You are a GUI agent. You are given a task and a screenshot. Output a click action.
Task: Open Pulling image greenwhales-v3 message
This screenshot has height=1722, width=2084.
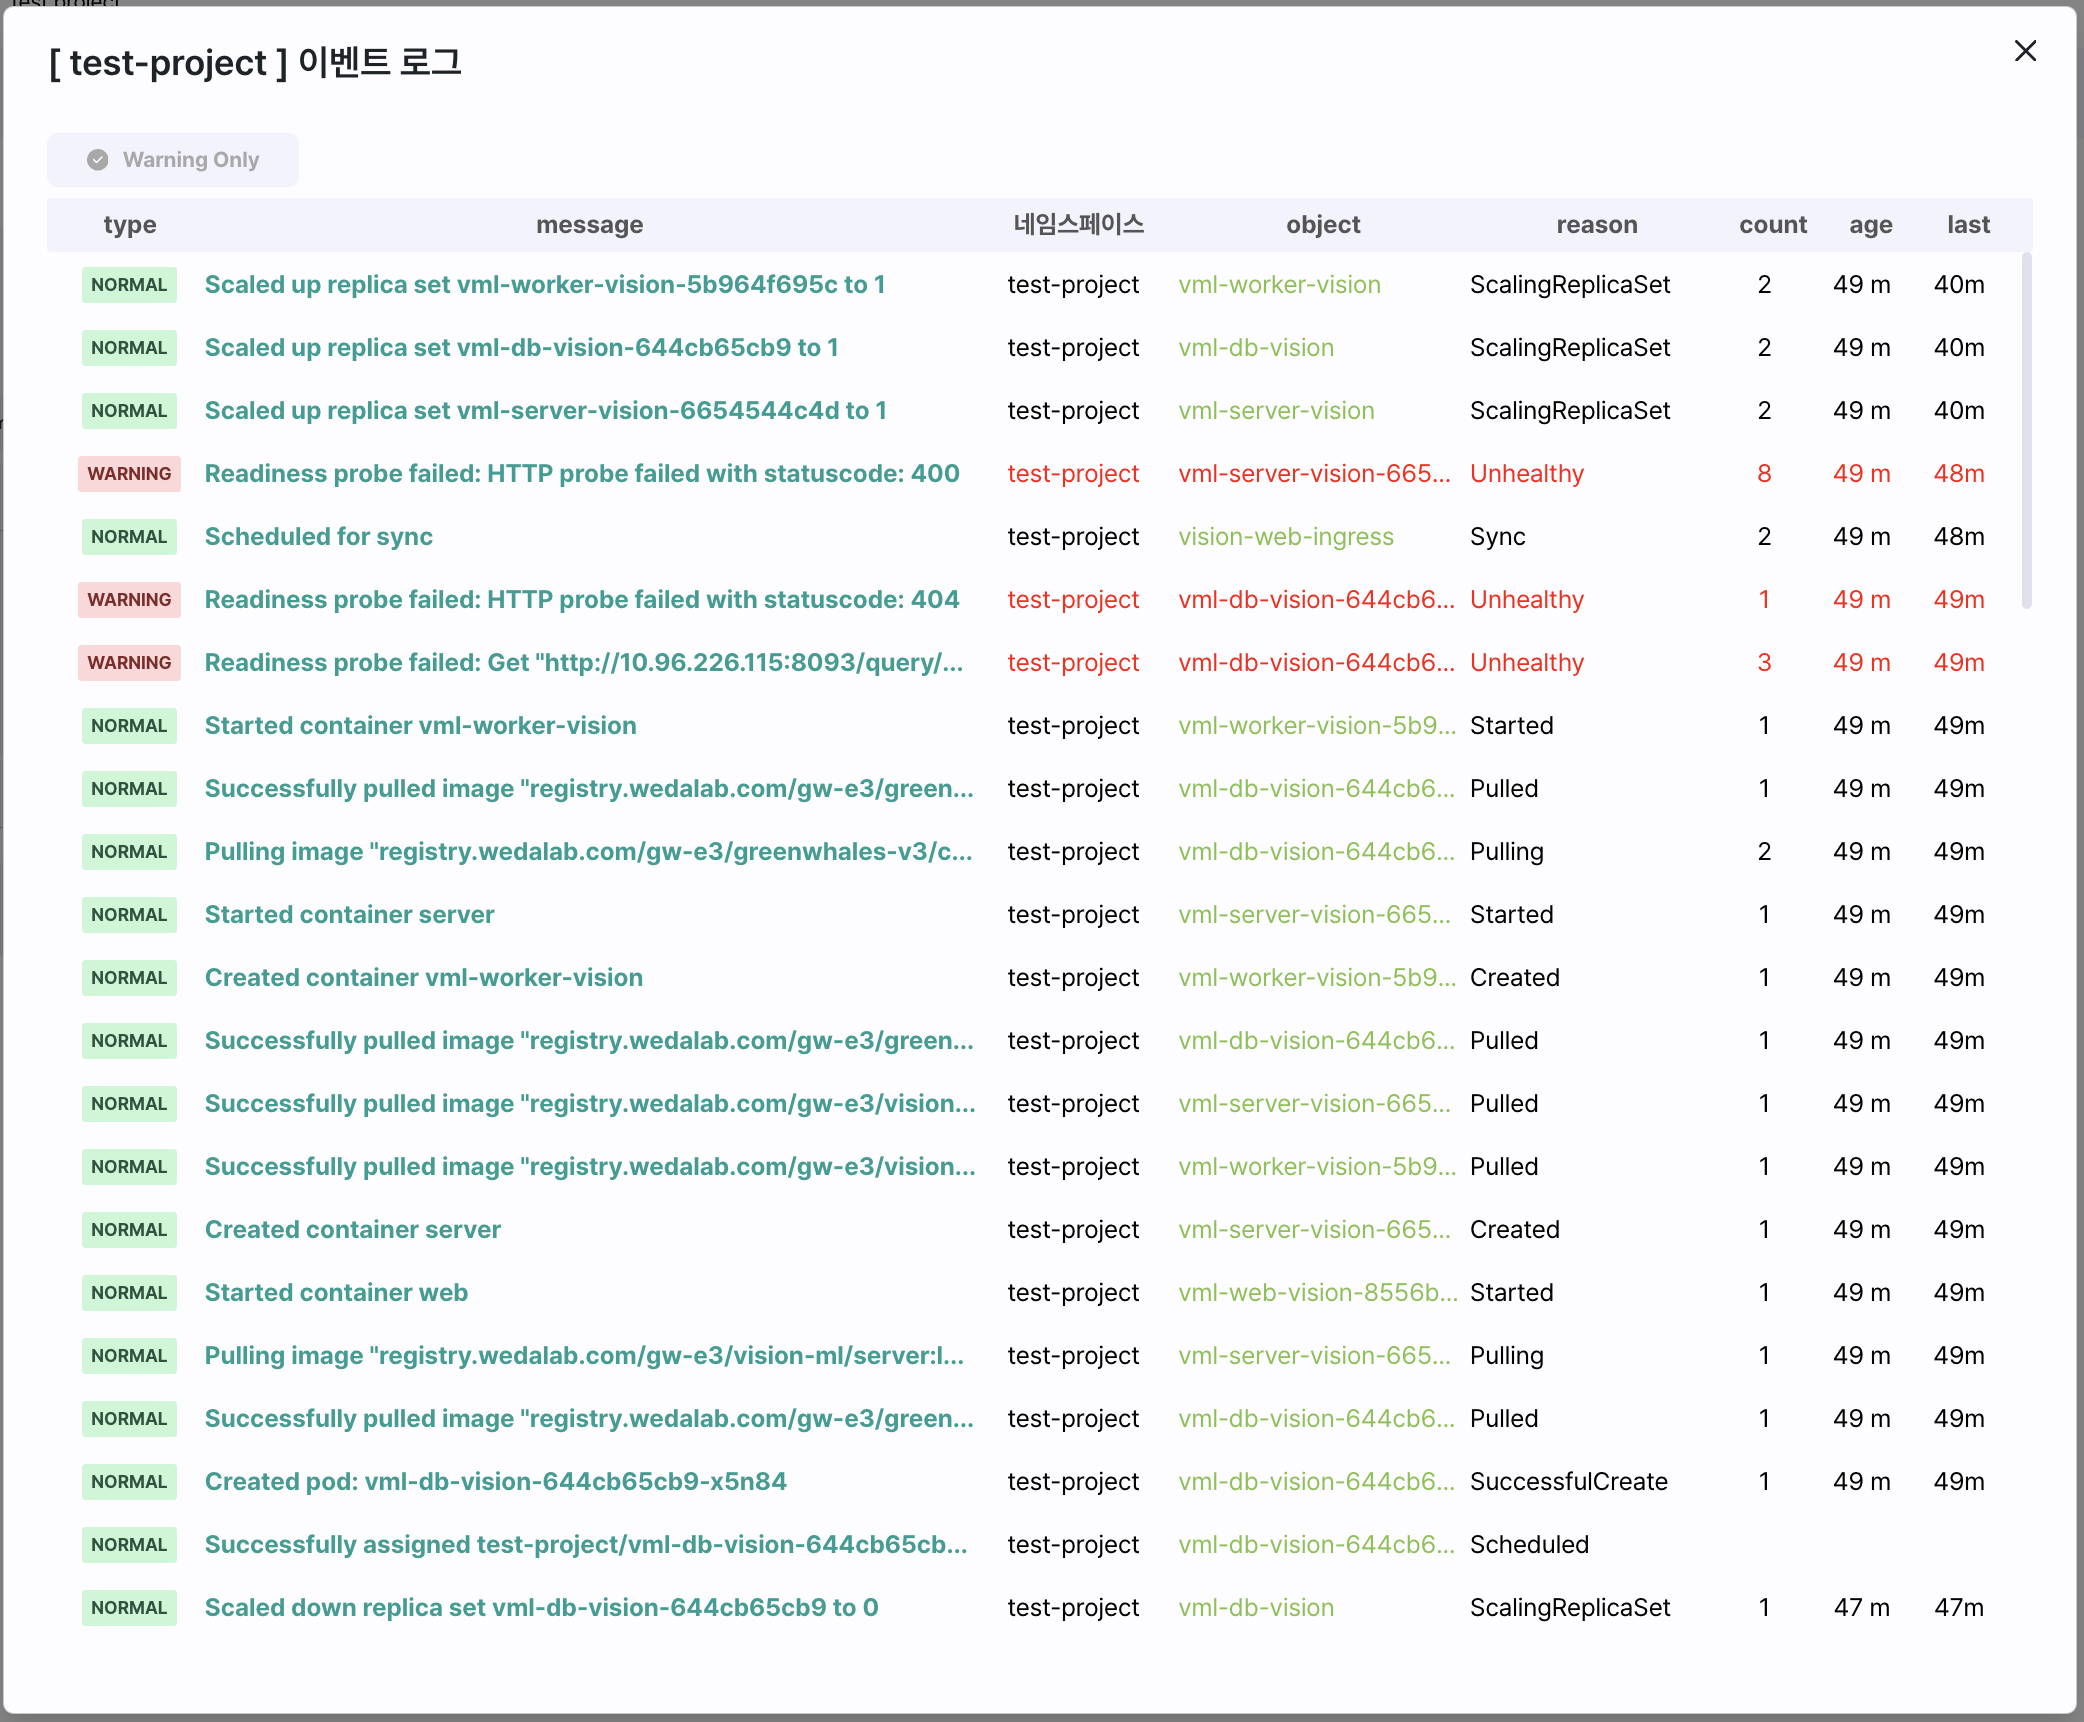tap(589, 852)
